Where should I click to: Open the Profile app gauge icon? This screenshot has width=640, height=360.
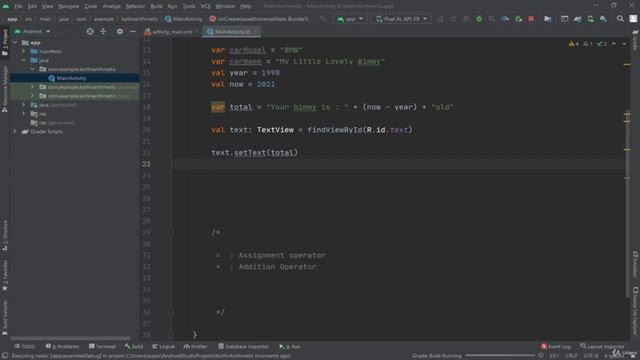505,19
